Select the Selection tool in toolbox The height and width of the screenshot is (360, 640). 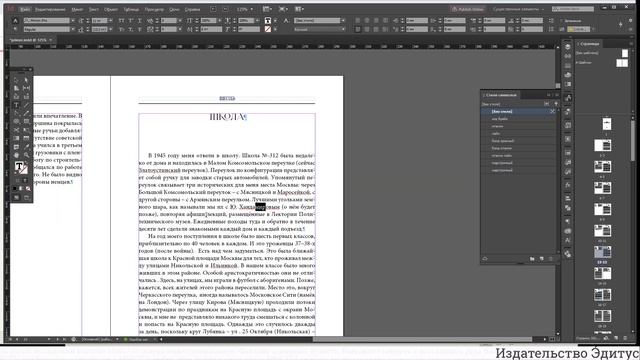(x=16, y=80)
